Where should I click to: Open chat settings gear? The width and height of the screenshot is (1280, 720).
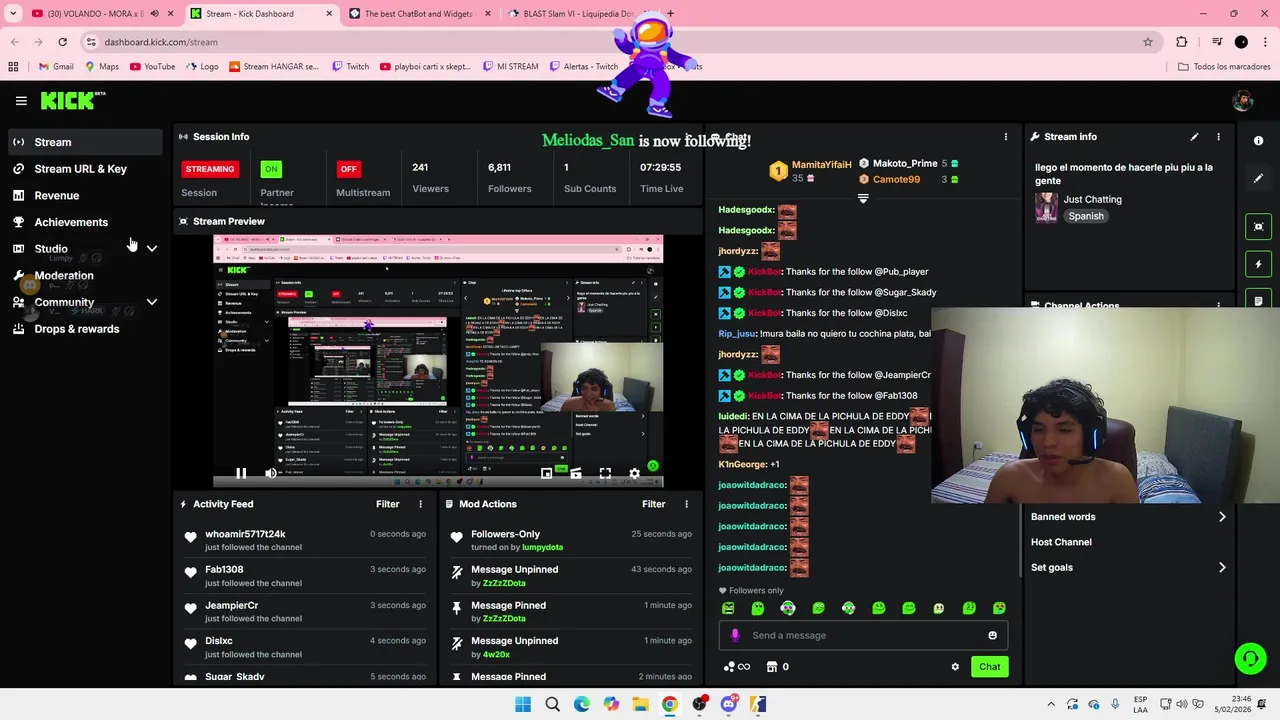955,667
